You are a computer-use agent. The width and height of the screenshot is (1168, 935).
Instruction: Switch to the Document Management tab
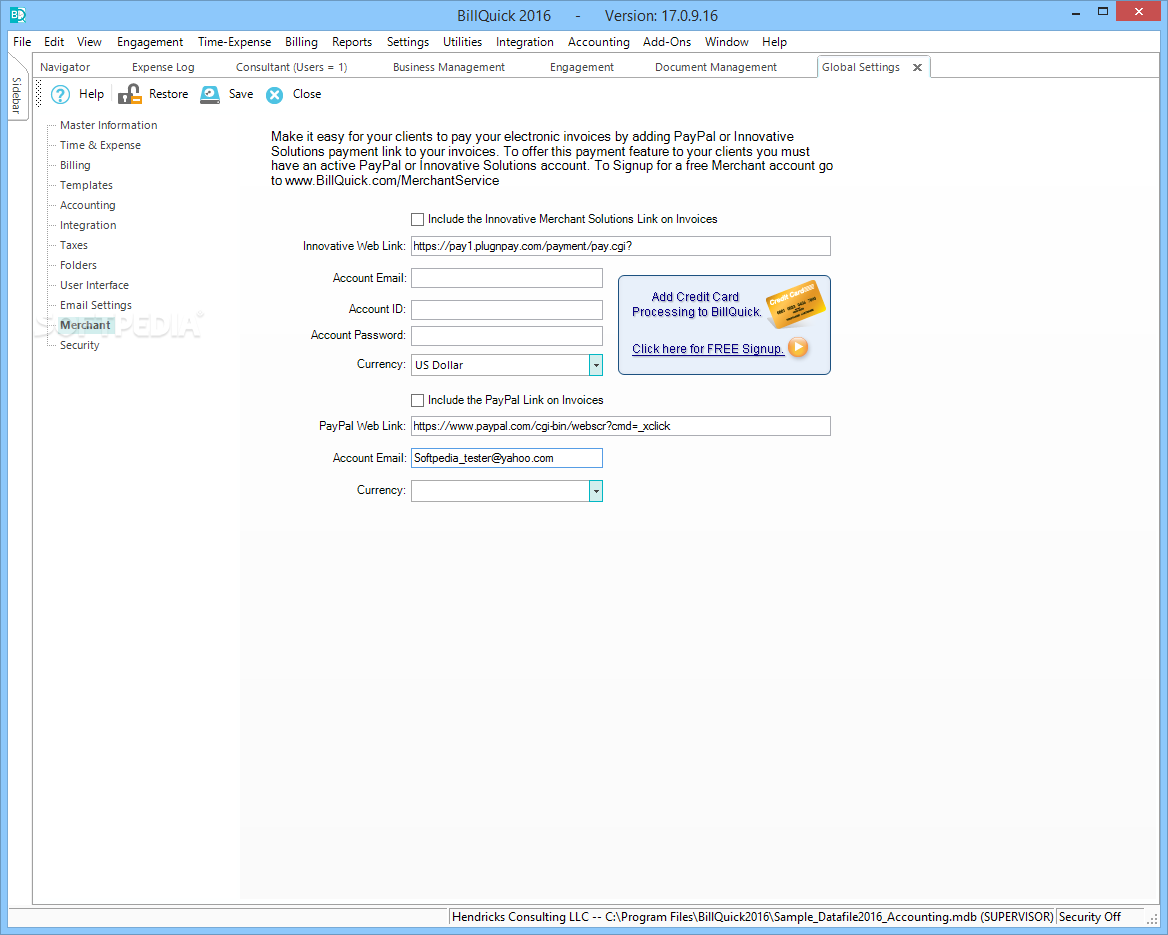pyautogui.click(x=716, y=67)
